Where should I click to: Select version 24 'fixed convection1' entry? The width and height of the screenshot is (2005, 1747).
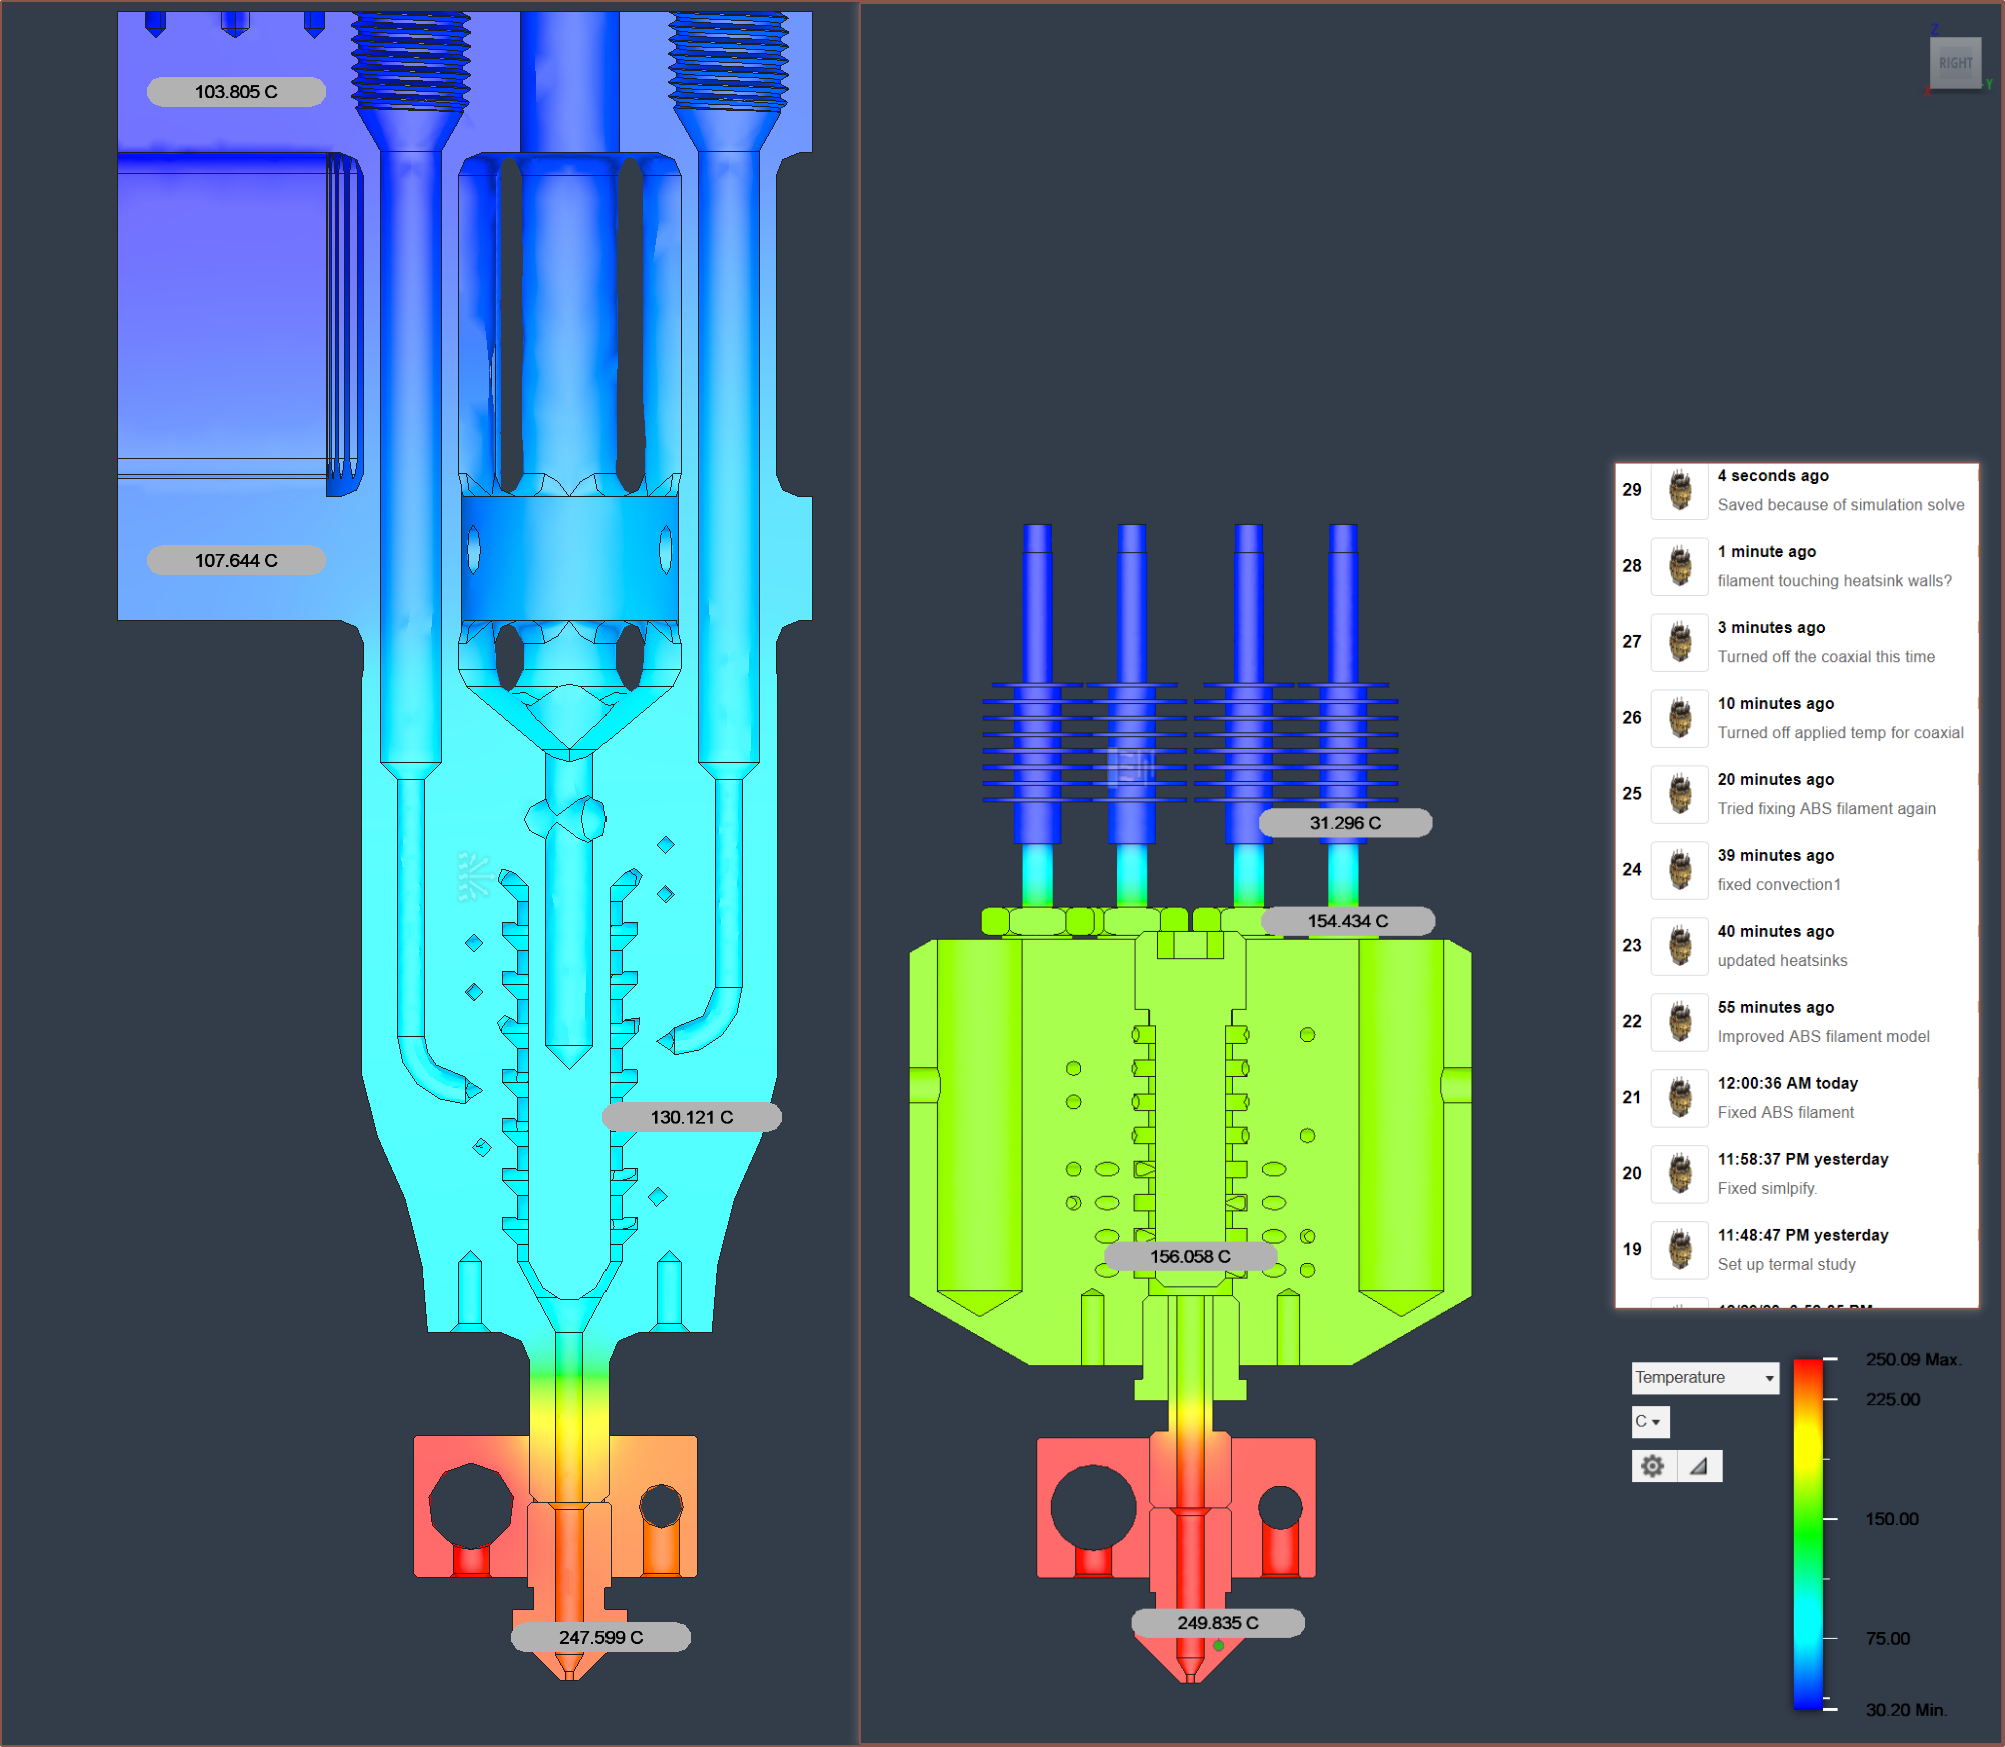pos(1778,885)
